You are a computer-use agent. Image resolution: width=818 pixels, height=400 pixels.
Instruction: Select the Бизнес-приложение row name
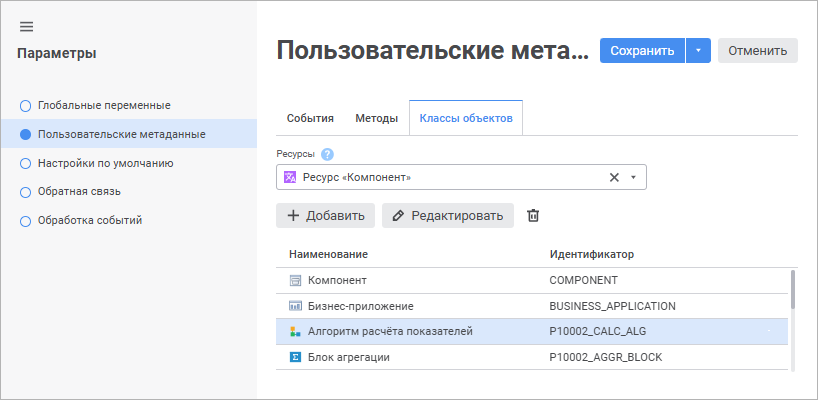360,306
